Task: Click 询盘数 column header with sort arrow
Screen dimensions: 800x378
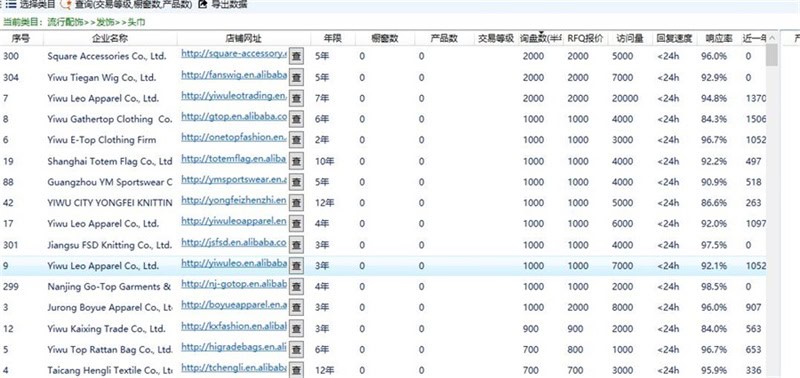Action: click(541, 38)
